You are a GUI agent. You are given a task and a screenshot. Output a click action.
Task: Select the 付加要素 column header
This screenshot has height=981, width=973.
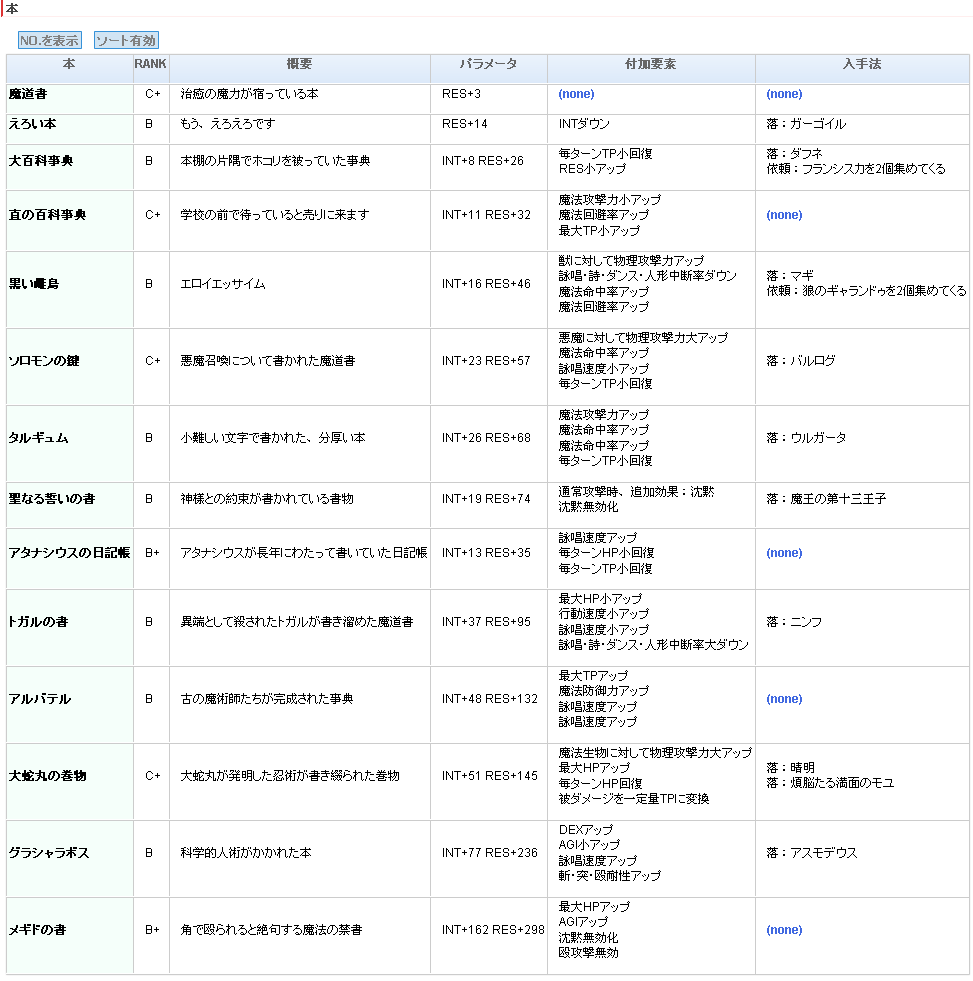651,64
